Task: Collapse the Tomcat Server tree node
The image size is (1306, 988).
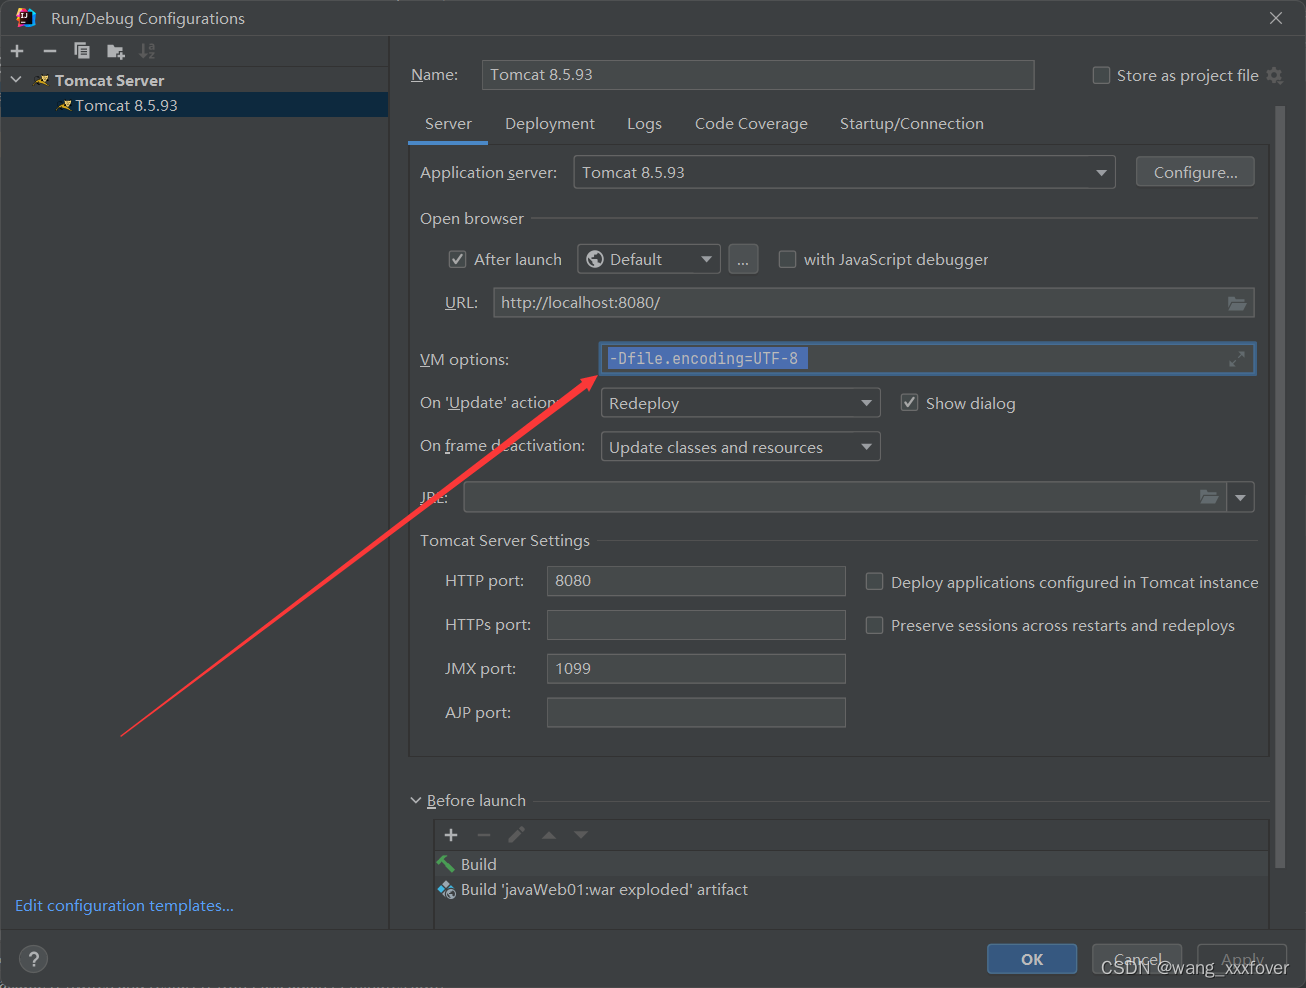Action: tap(16, 80)
